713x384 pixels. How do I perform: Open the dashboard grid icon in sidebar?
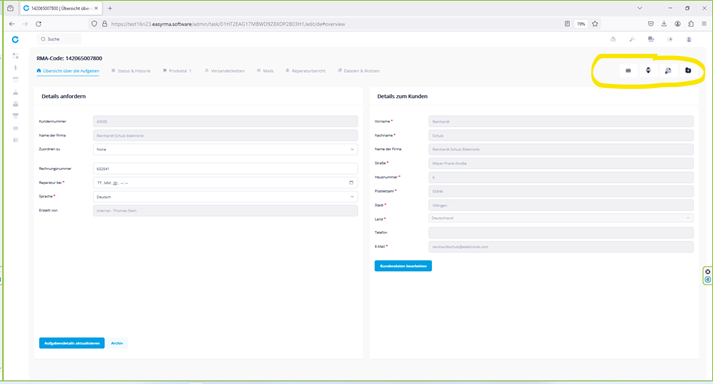point(15,56)
